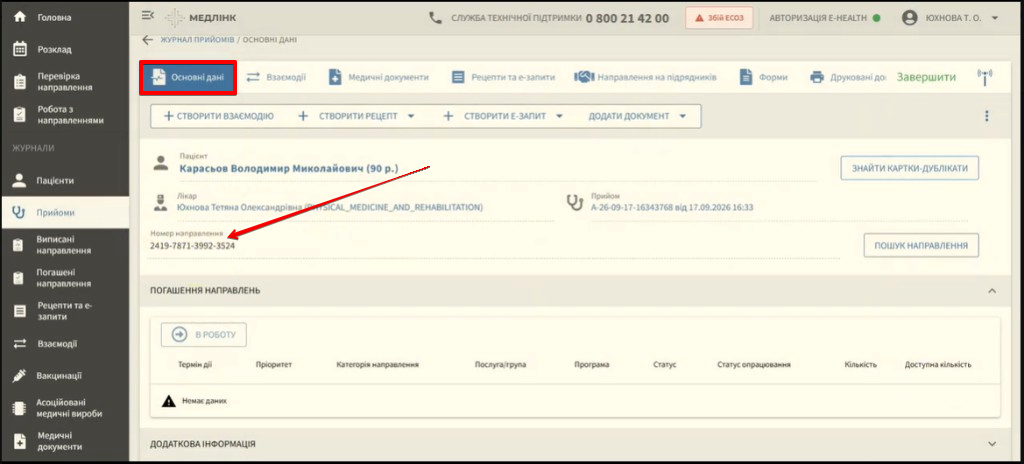This screenshot has height=464, width=1024.
Task: Click the doctor icon beside Лікар
Action: click(159, 201)
